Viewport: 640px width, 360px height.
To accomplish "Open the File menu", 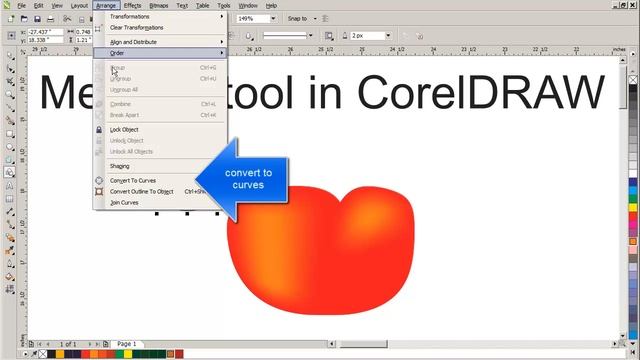I will (x=21, y=6).
